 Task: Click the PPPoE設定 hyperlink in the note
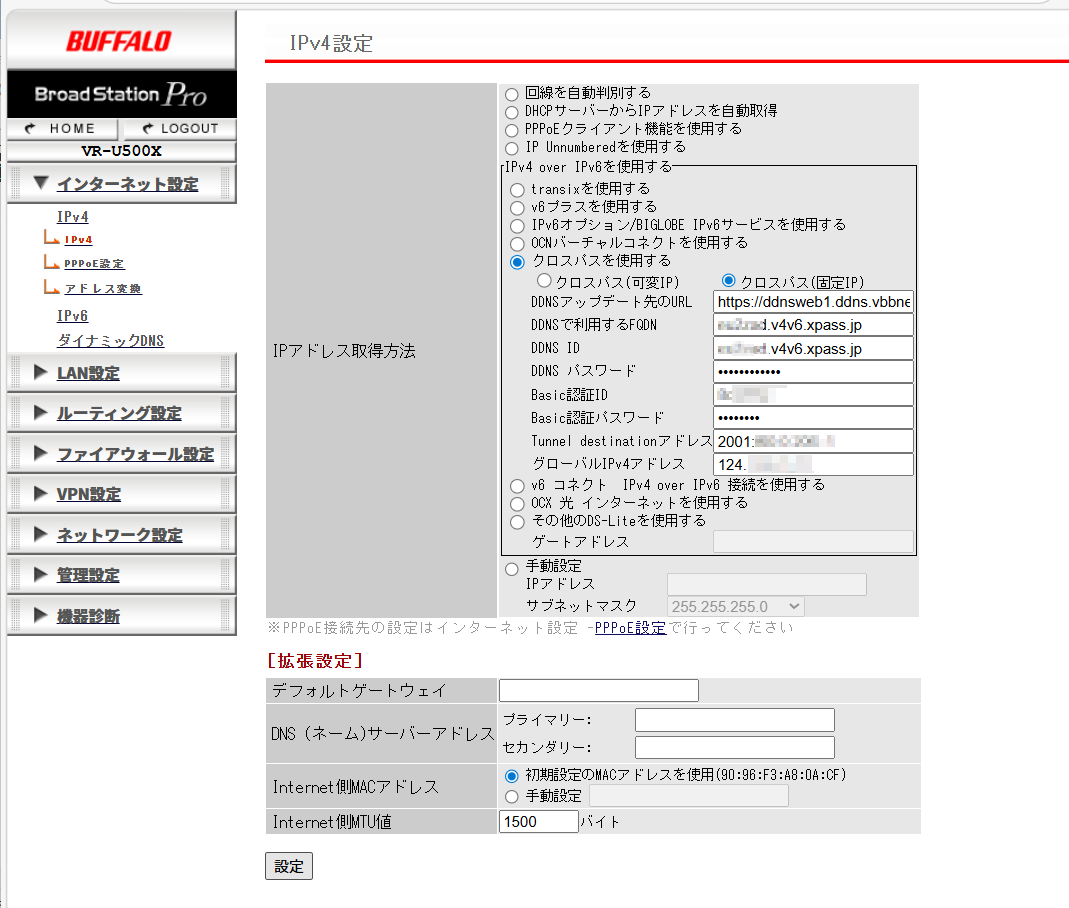(x=630, y=628)
